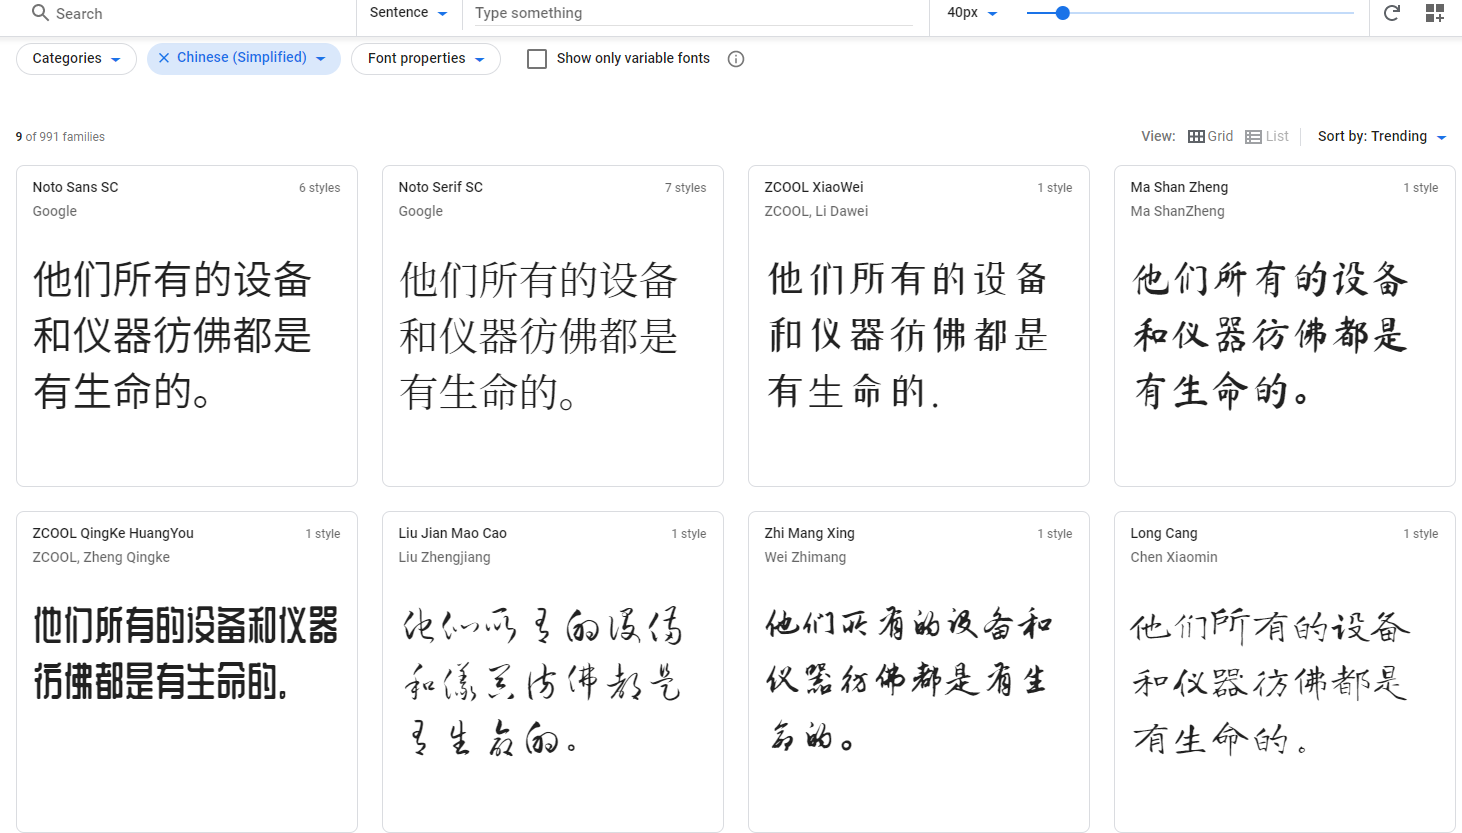Image resolution: width=1462 pixels, height=833 pixels.
Task: Click 'Google' author under Noto Serif SC
Action: (420, 211)
